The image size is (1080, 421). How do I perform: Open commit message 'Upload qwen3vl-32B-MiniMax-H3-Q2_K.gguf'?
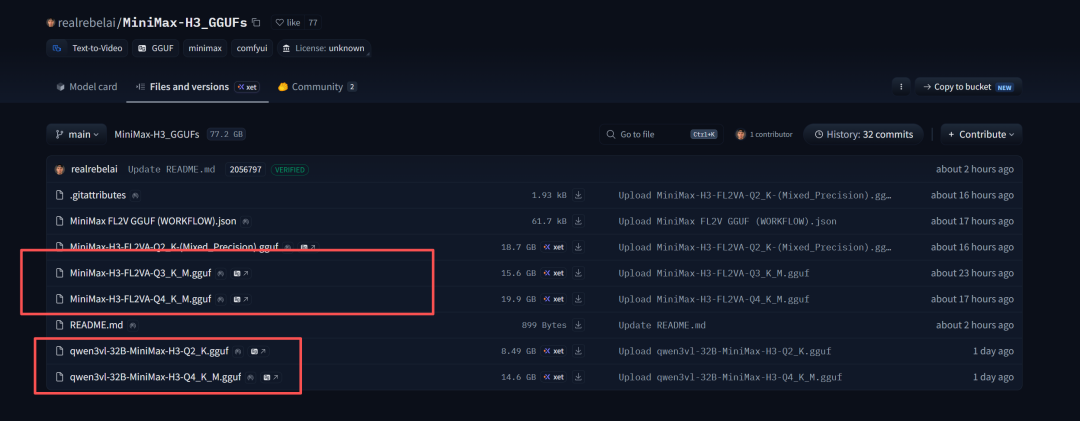tap(725, 351)
